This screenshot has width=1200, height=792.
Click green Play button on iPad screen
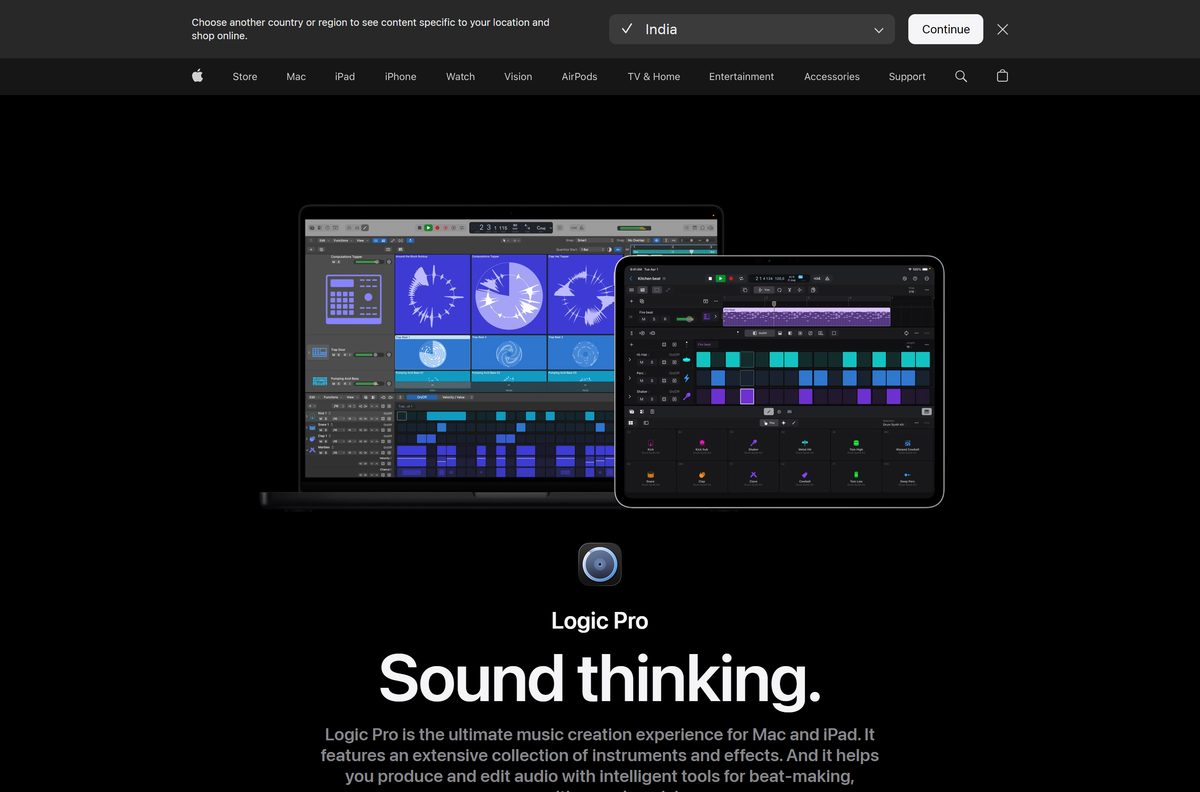[720, 278]
